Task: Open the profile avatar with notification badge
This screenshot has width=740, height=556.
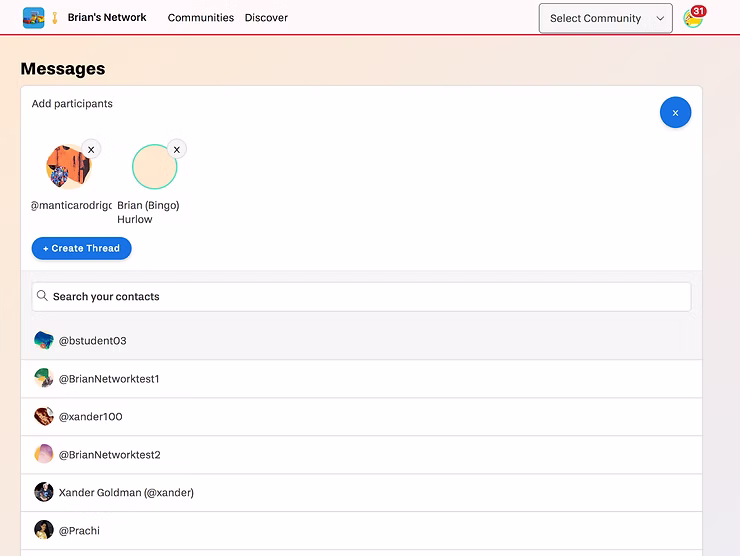Action: pyautogui.click(x=692, y=18)
